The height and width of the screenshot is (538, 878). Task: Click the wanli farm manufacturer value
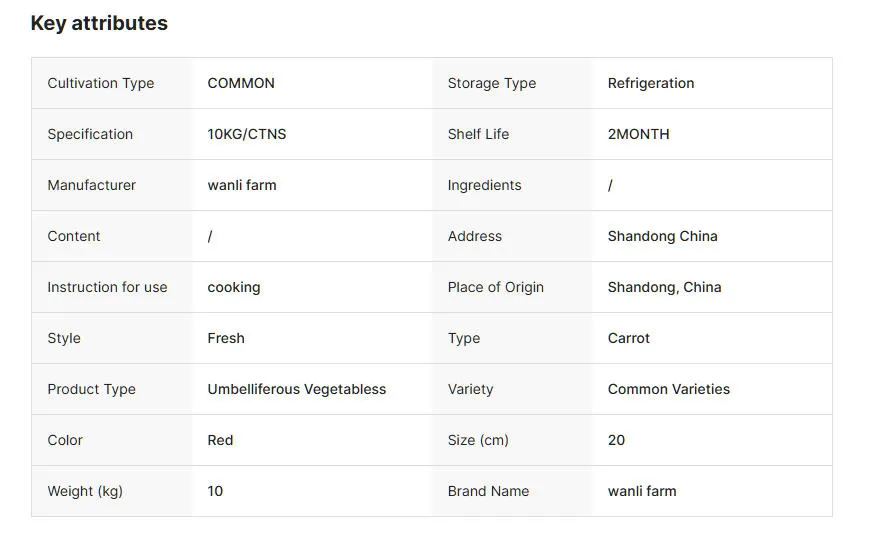pyautogui.click(x=242, y=185)
